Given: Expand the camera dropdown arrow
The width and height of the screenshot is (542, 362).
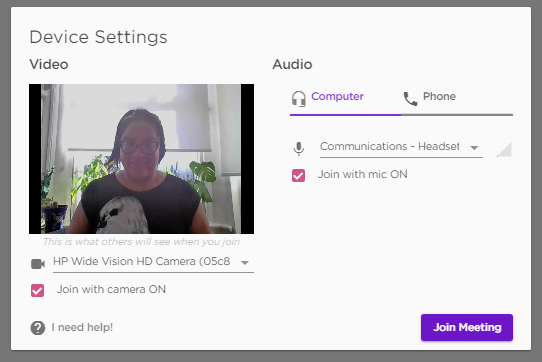Looking at the screenshot, I should tap(245, 263).
